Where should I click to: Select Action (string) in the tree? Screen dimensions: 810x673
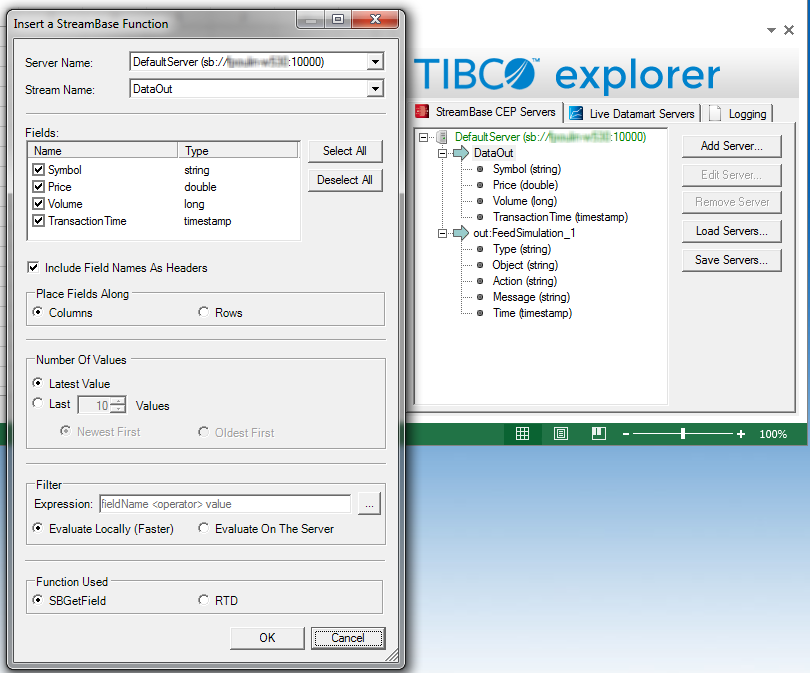(x=524, y=281)
